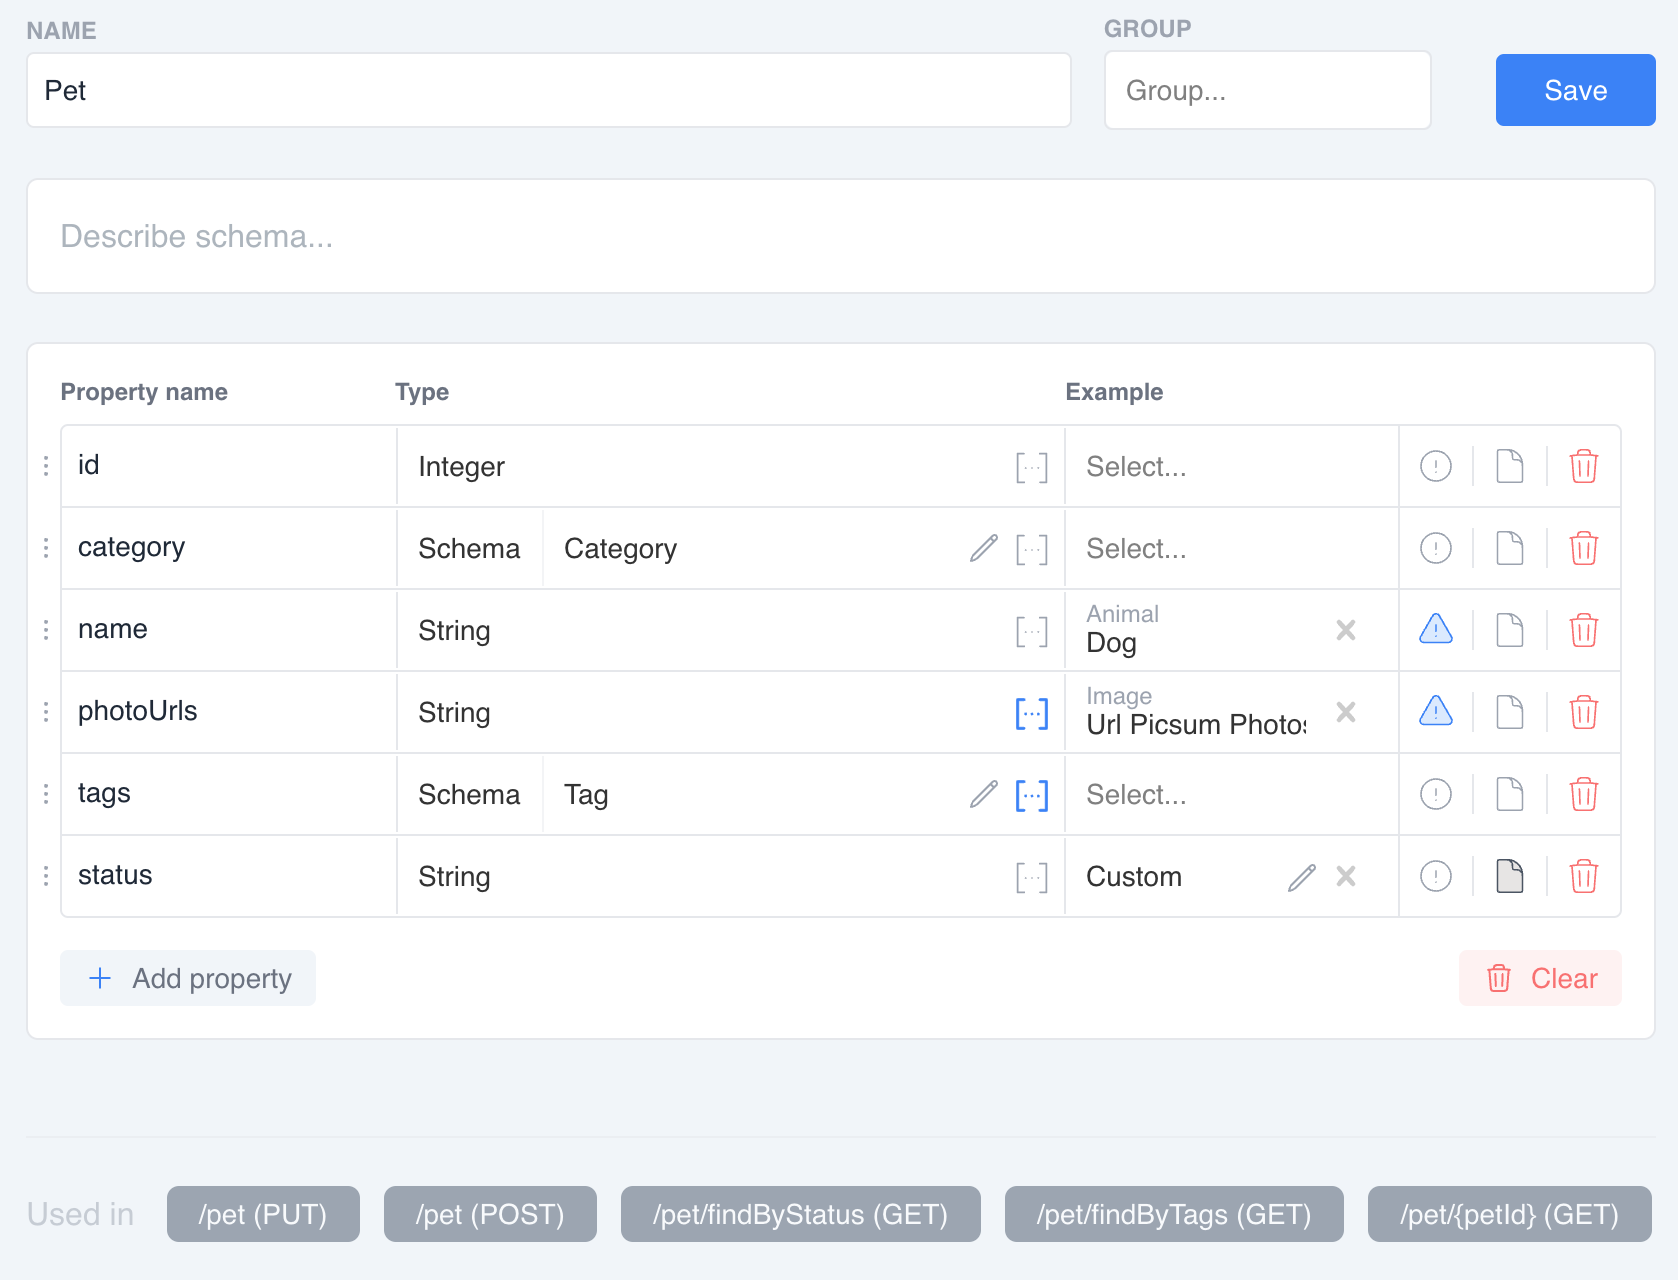Edit the Tag schema reference
The width and height of the screenshot is (1678, 1280).
983,794
